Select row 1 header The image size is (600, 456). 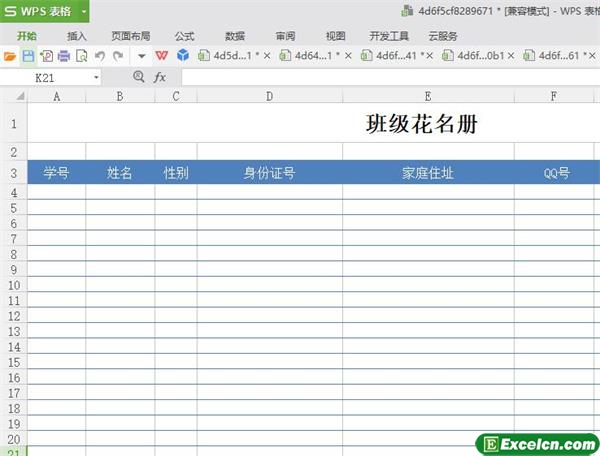point(14,124)
